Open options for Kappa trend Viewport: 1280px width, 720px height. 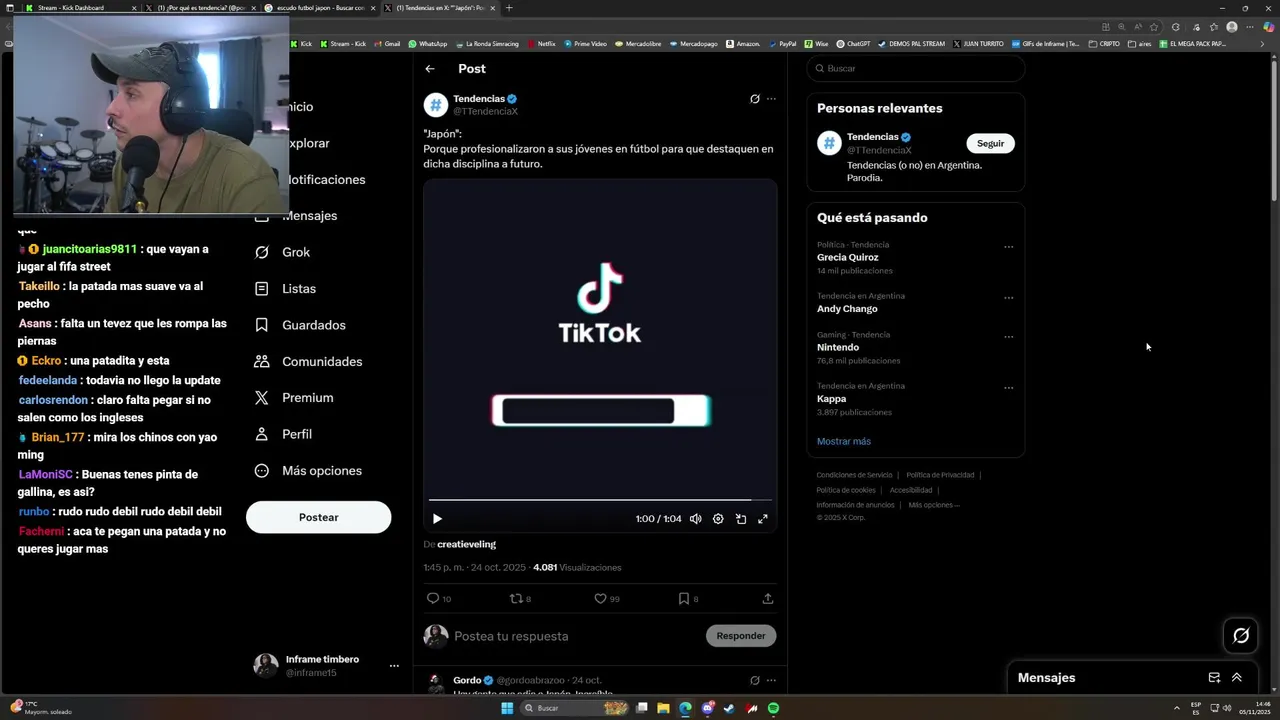tap(1008, 387)
